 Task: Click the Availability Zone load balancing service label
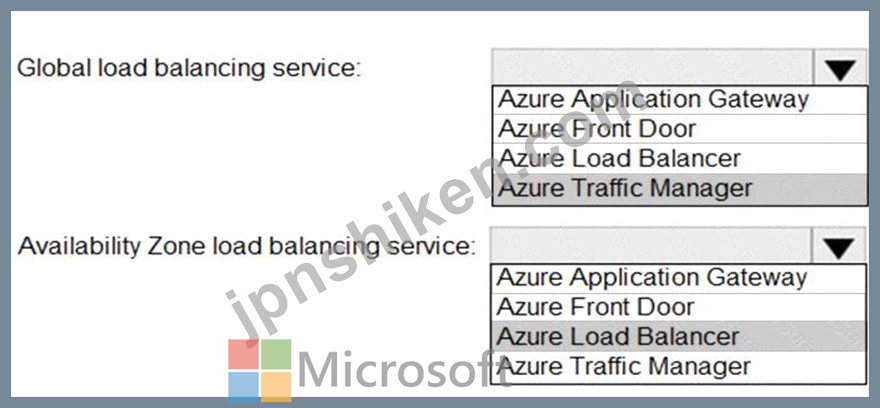(x=246, y=247)
